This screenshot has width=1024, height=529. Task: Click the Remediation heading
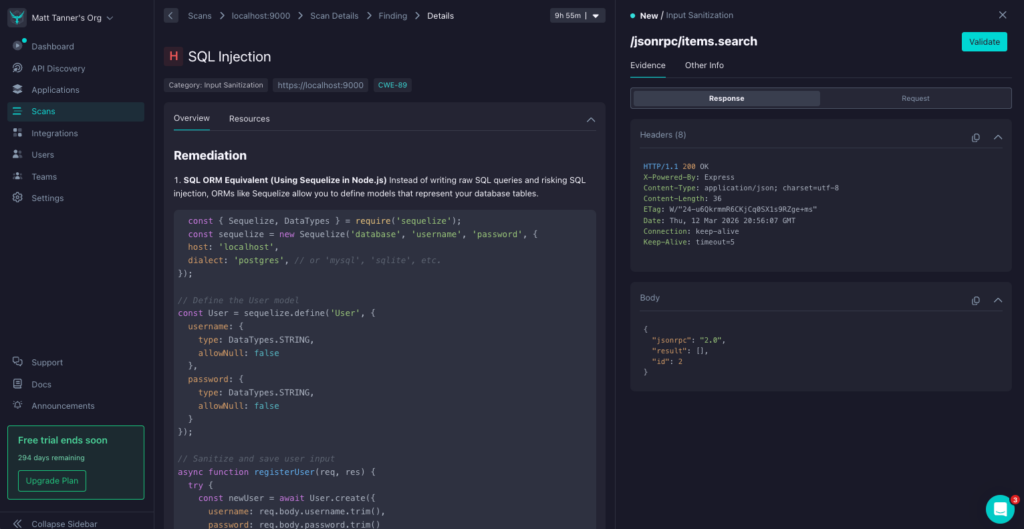click(x=210, y=155)
